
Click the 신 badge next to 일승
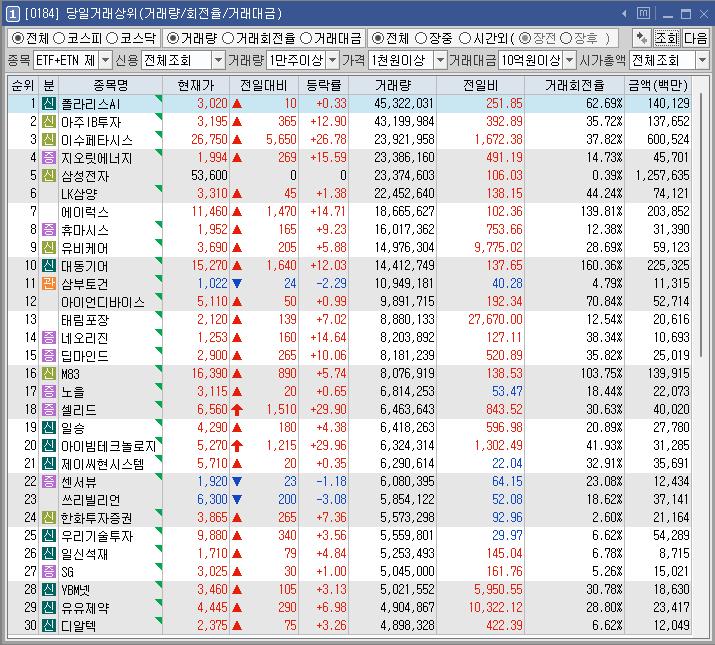click(49, 427)
